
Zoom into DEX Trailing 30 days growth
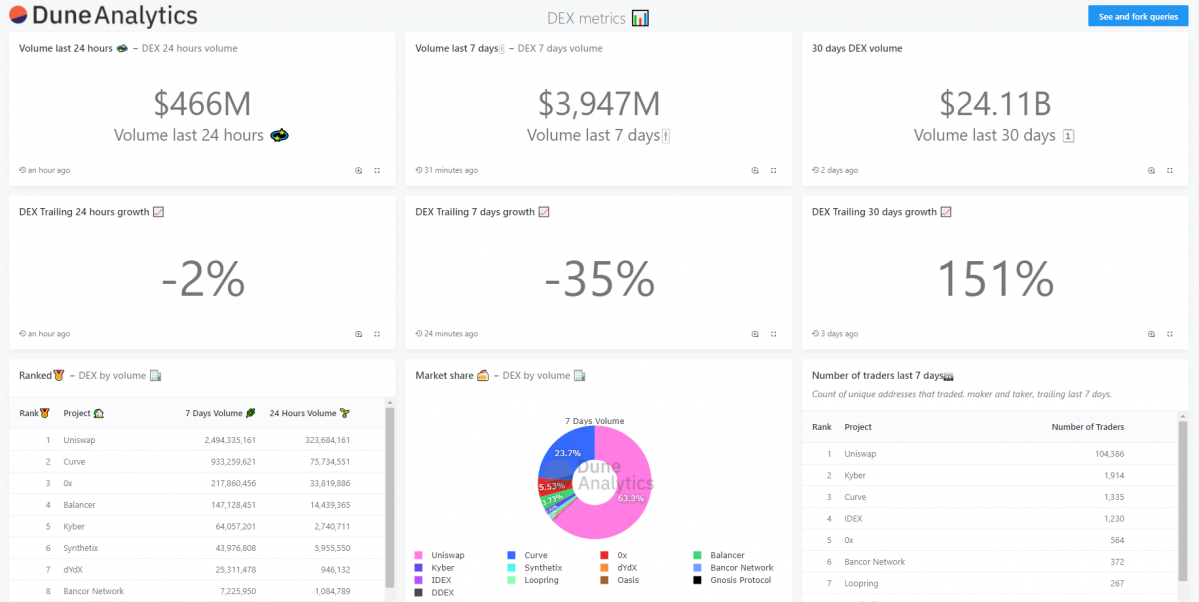(x=1151, y=334)
